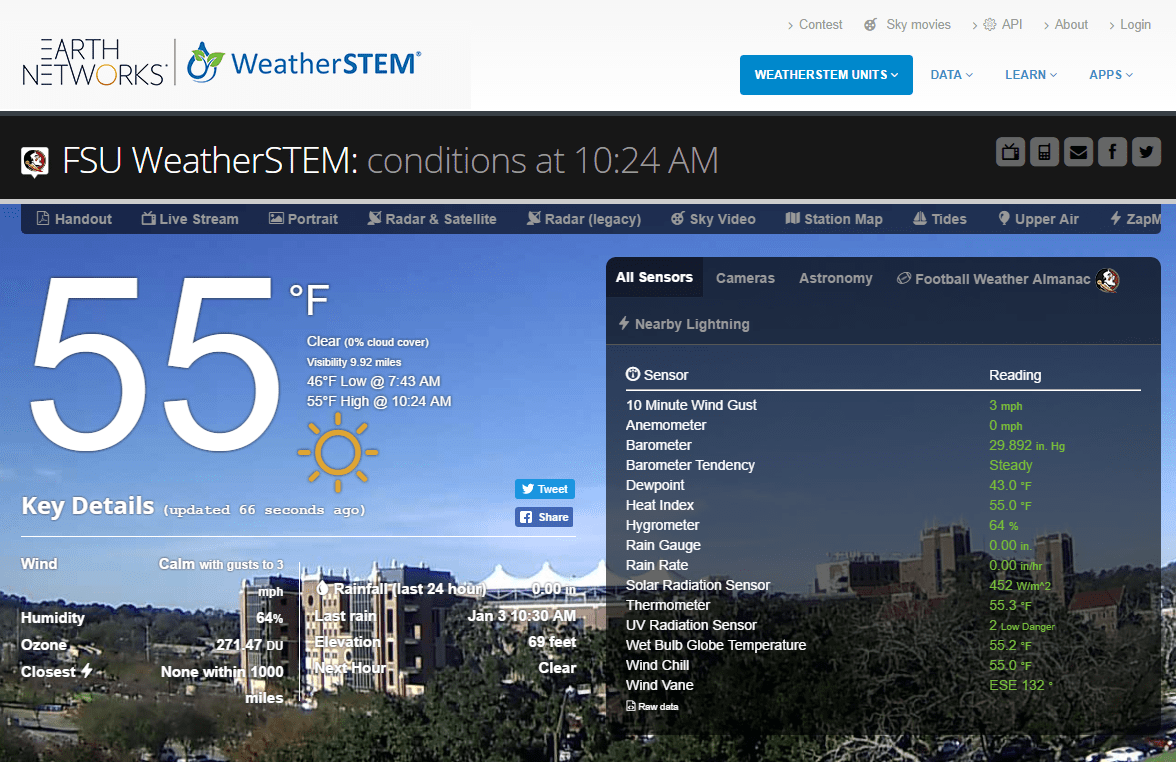Click the ESE 132 wind vane reading
Viewport: 1176px width, 762px height.
(x=1021, y=686)
